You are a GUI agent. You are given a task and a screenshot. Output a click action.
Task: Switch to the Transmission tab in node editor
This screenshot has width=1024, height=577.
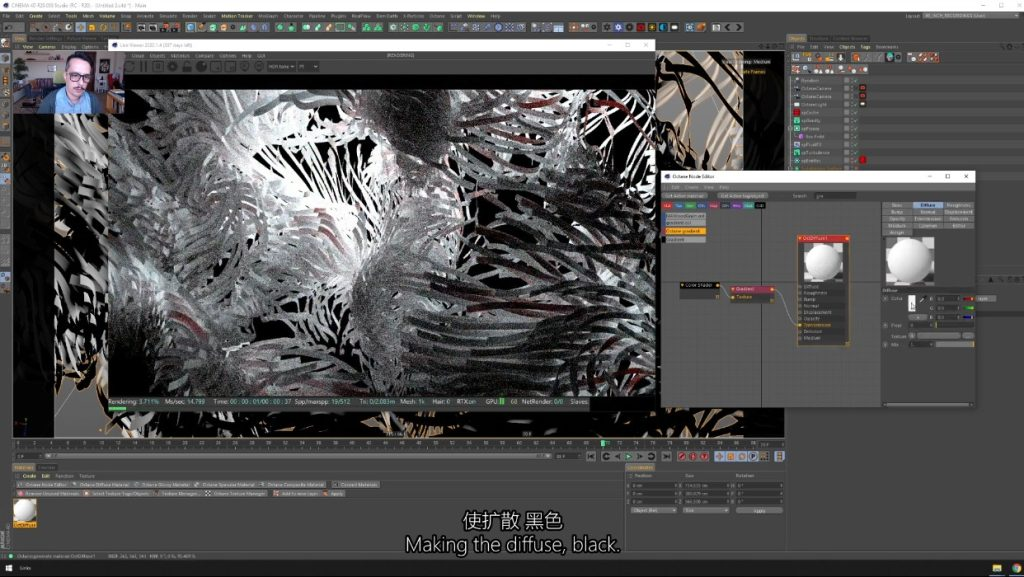point(929,218)
